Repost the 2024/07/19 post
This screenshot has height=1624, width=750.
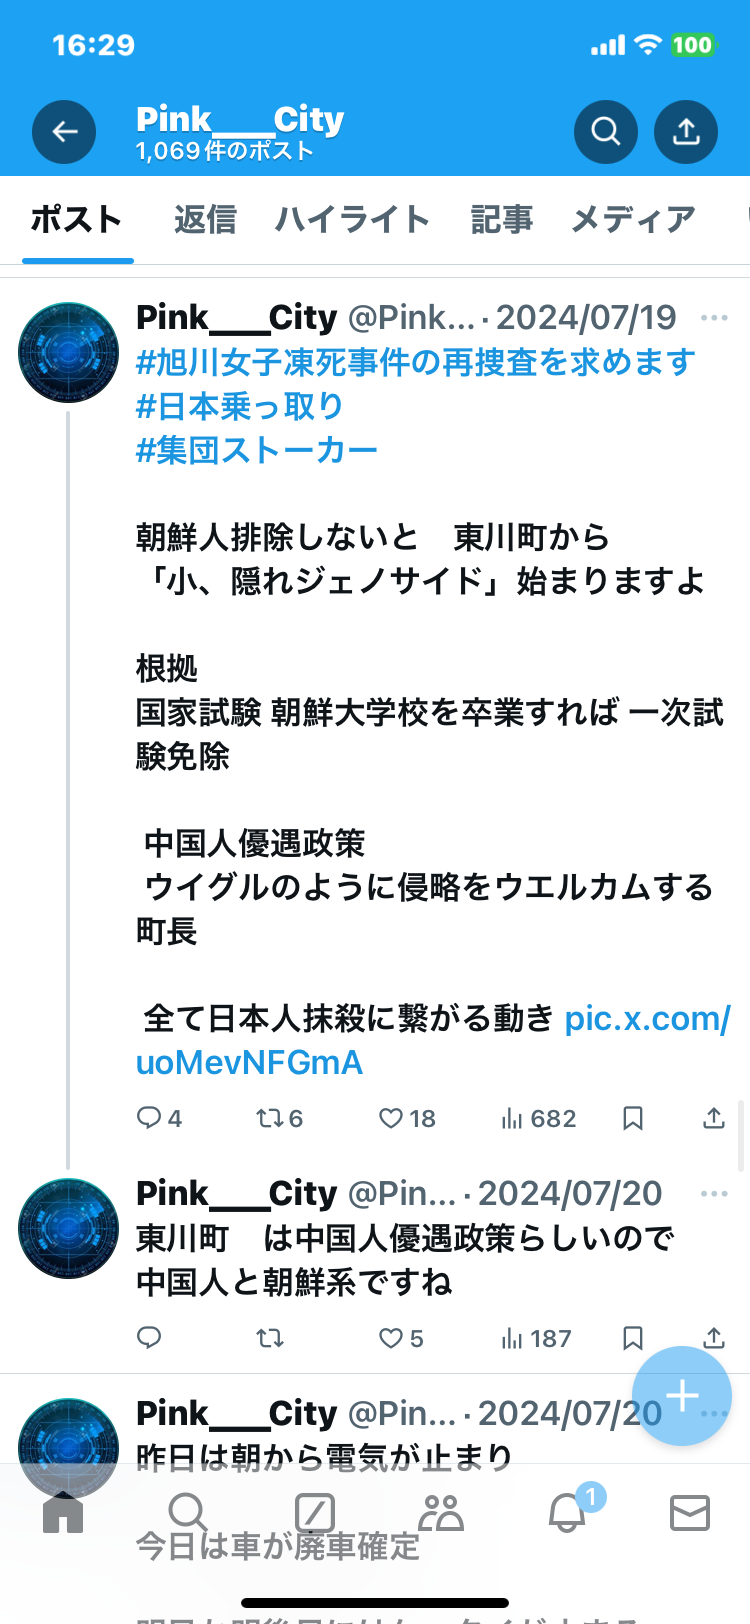click(270, 1118)
